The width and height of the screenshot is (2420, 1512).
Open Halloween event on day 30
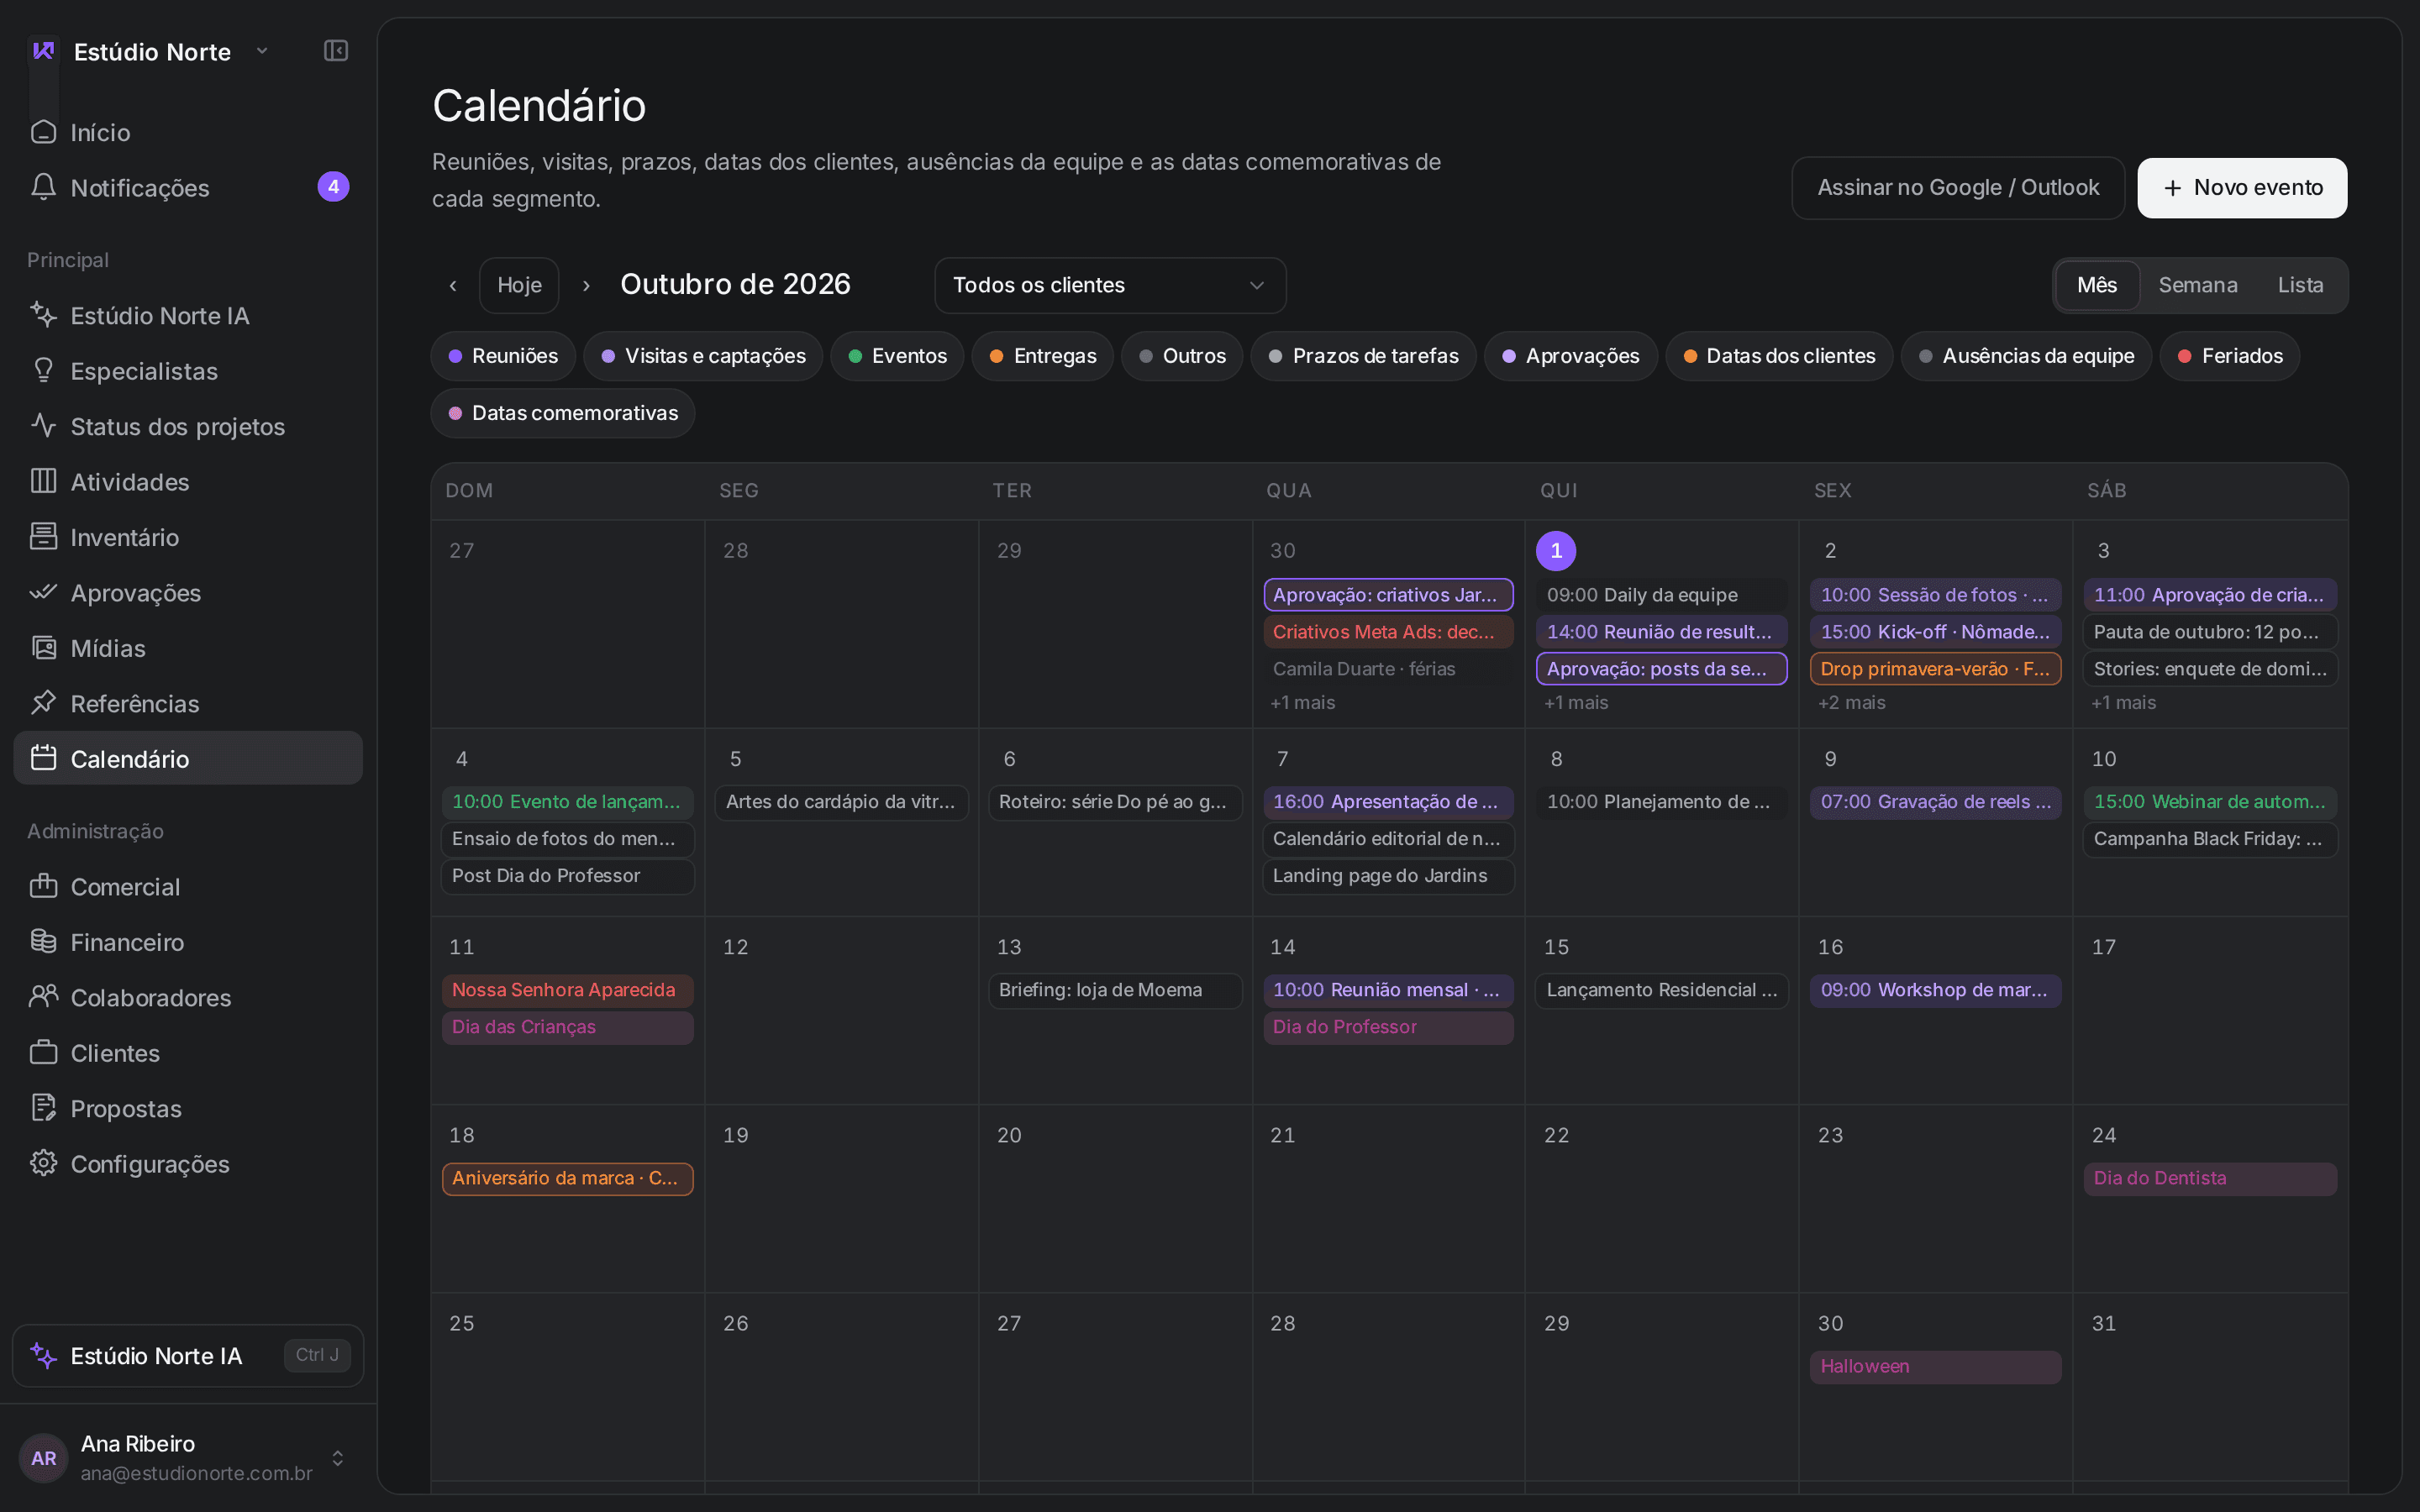[1935, 1366]
